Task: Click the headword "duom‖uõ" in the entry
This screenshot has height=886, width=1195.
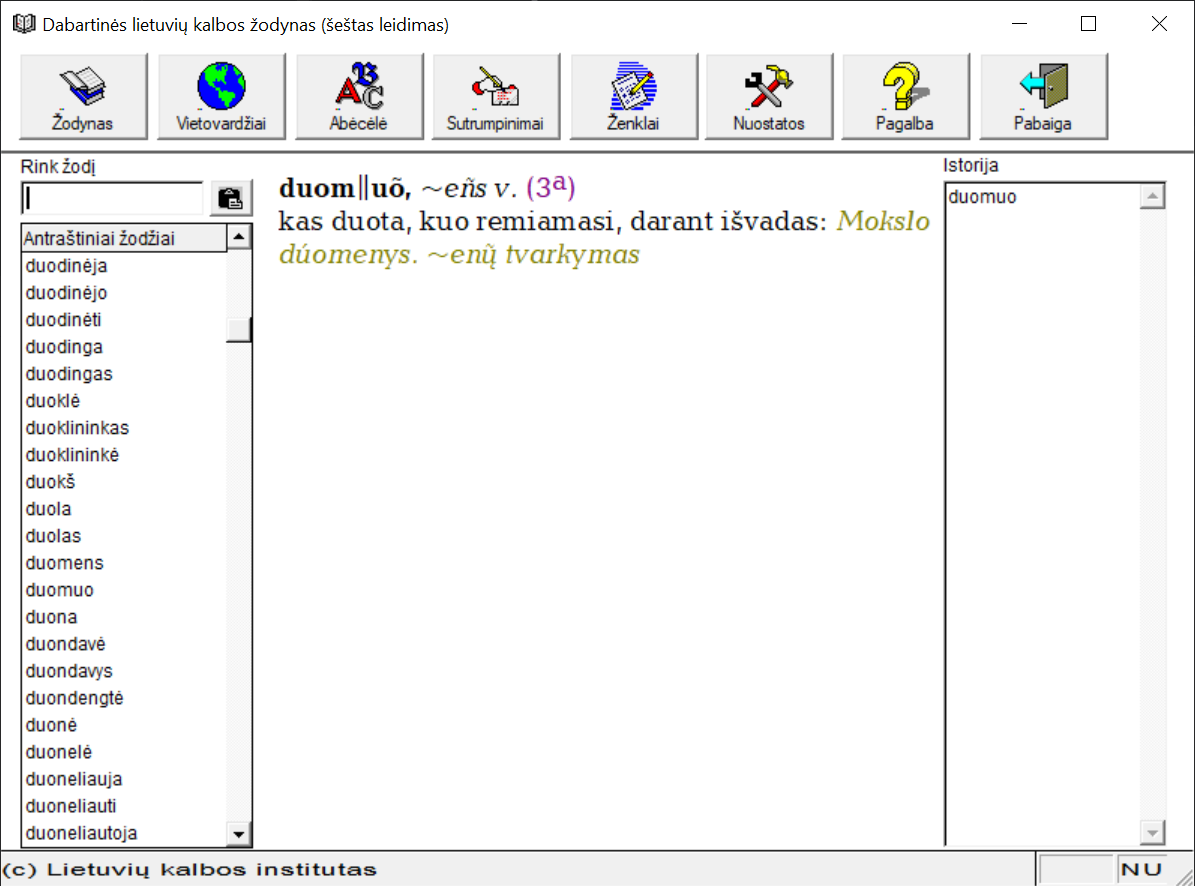Action: pyautogui.click(x=345, y=188)
